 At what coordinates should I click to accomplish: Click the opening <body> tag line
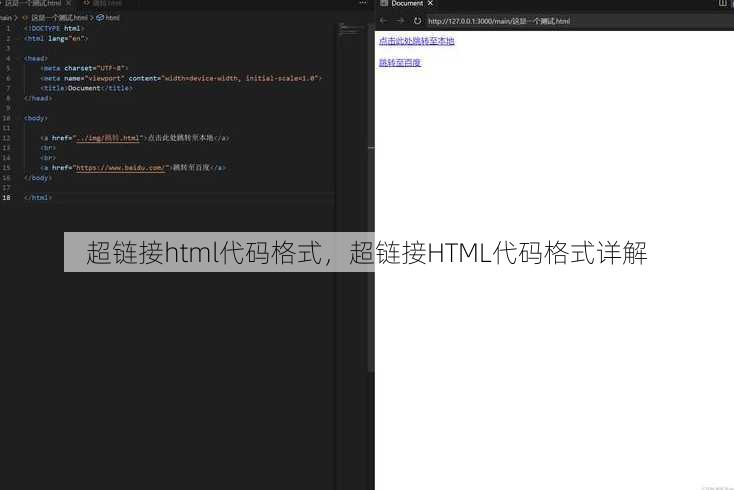pos(36,118)
